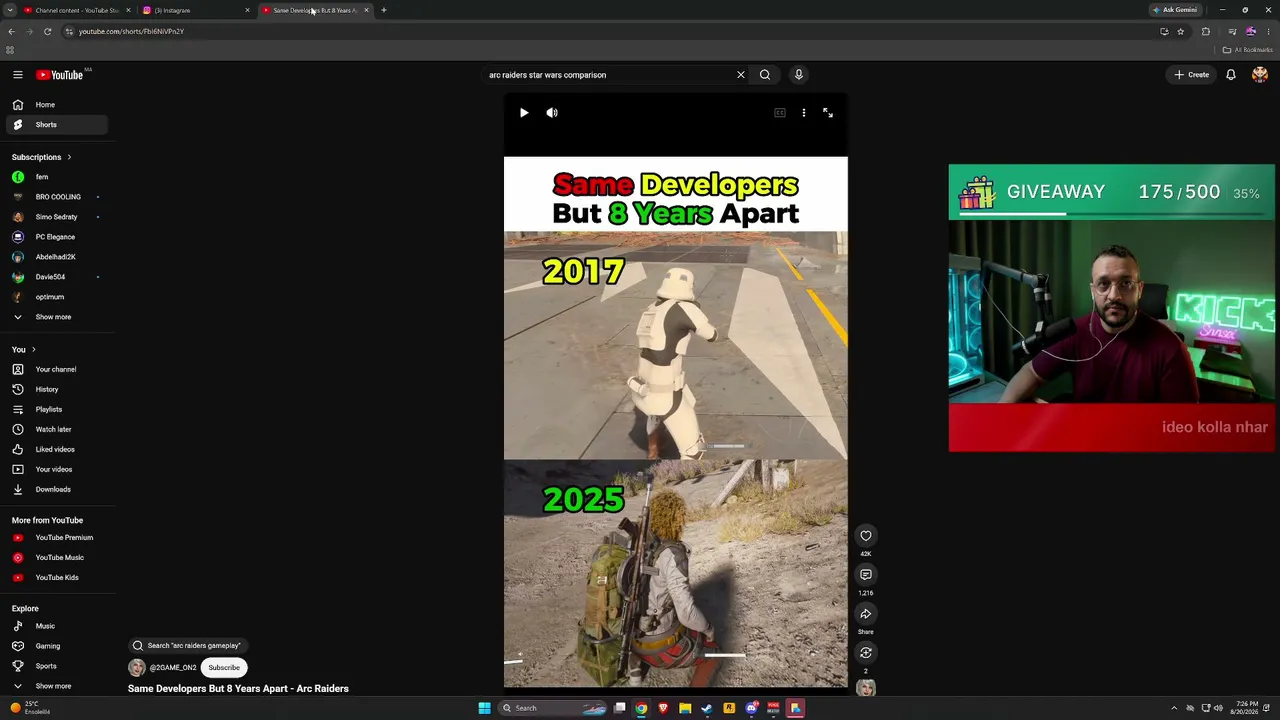Go to the YouTube home logo
The image size is (1280, 720).
[60, 75]
